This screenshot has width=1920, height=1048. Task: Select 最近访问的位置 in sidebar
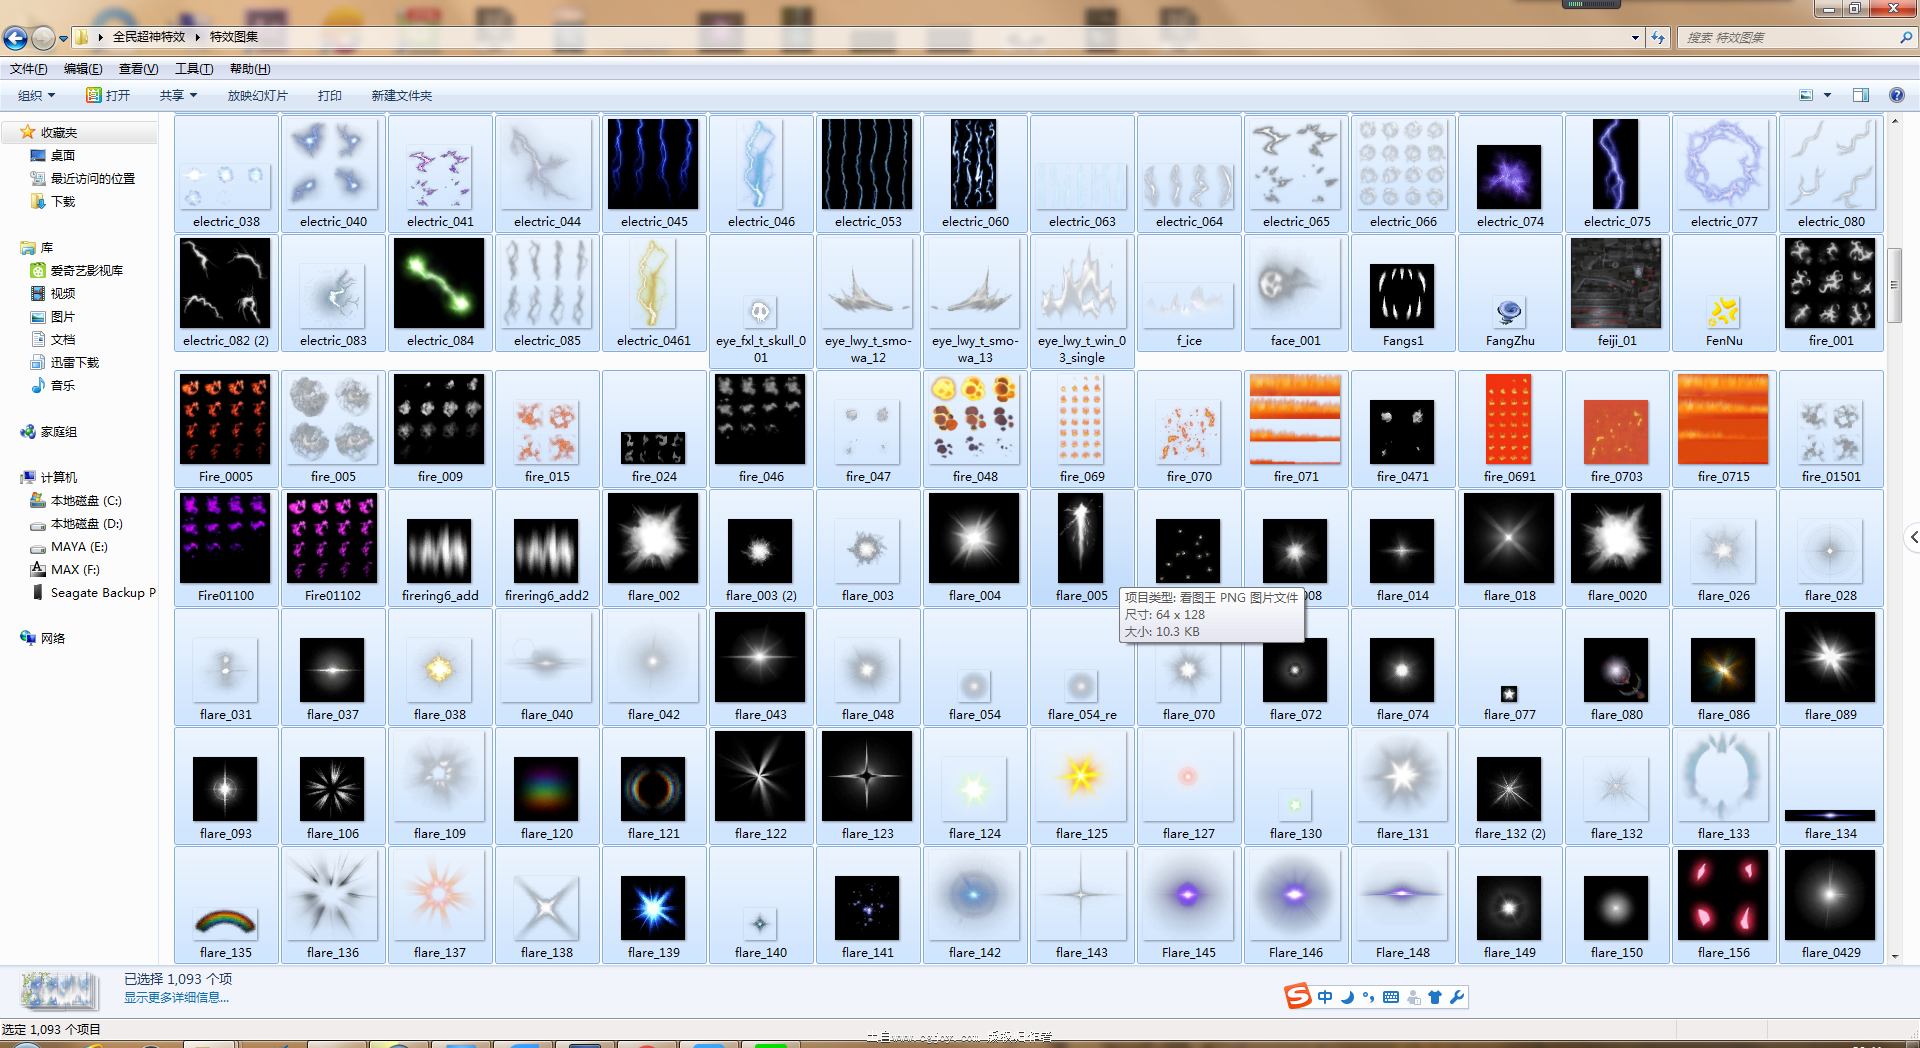[x=92, y=179]
